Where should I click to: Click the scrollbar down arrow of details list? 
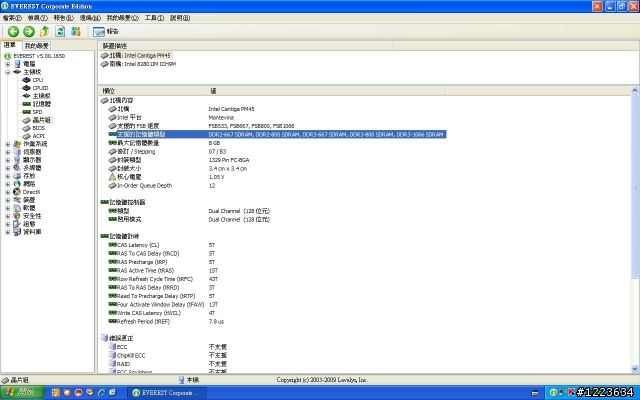pos(634,369)
